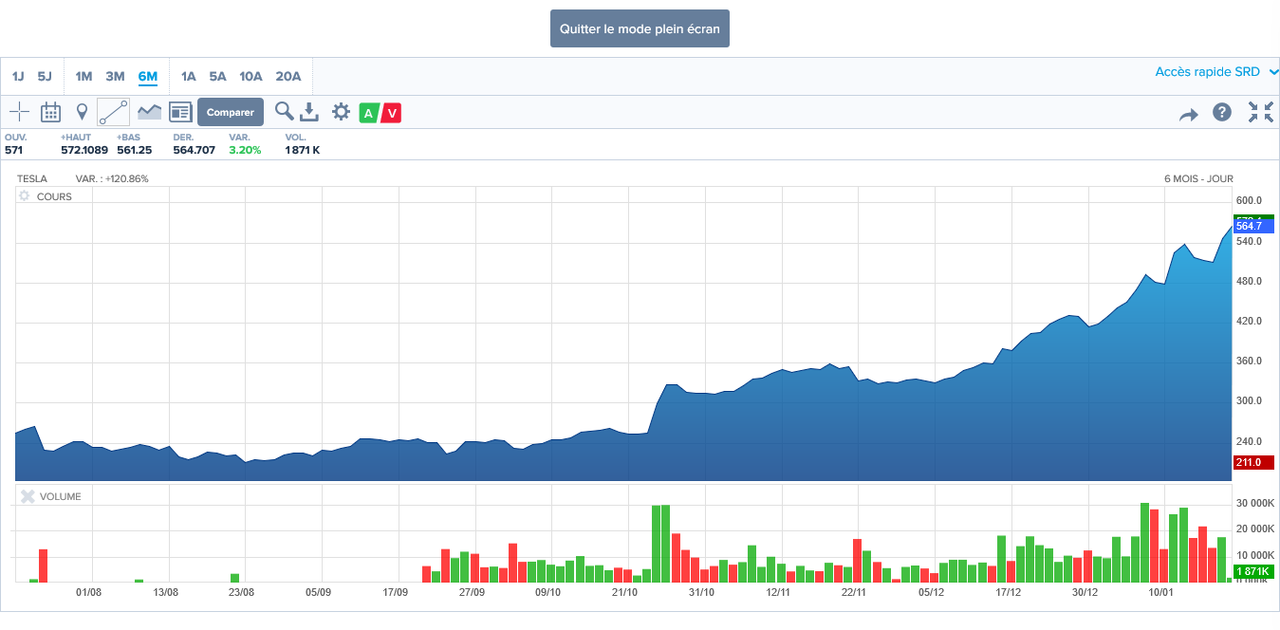Click the location pin events icon
The image size is (1280, 630).
tap(82, 112)
